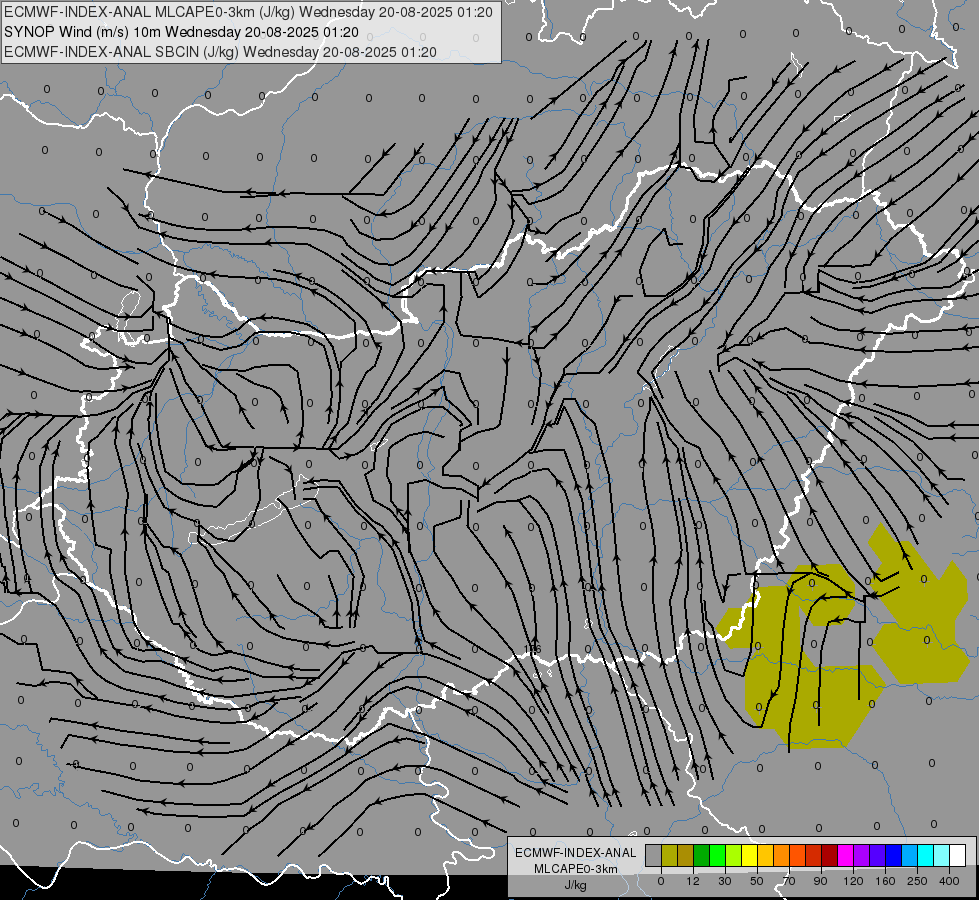The height and width of the screenshot is (900, 979).
Task: Click the MLCAPE0-3km title line at top
Action: [x=248, y=12]
